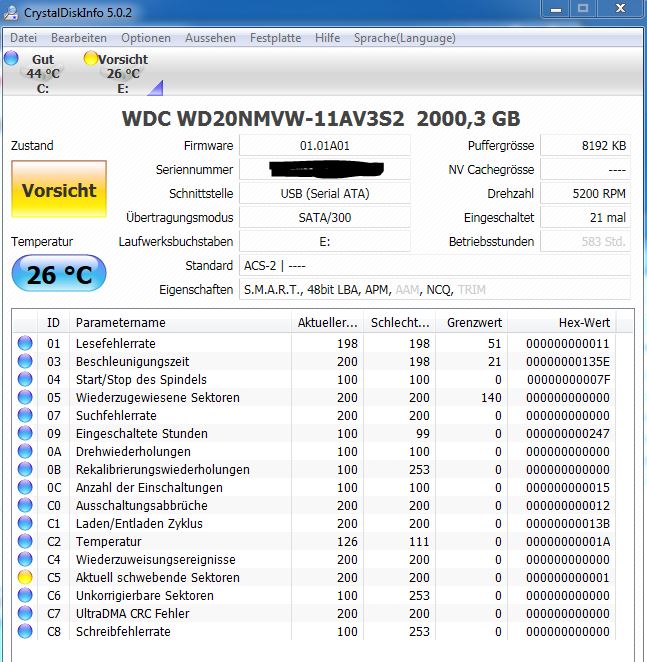The width and height of the screenshot is (647, 662).
Task: Click the Parametername column header
Action: pos(180,323)
